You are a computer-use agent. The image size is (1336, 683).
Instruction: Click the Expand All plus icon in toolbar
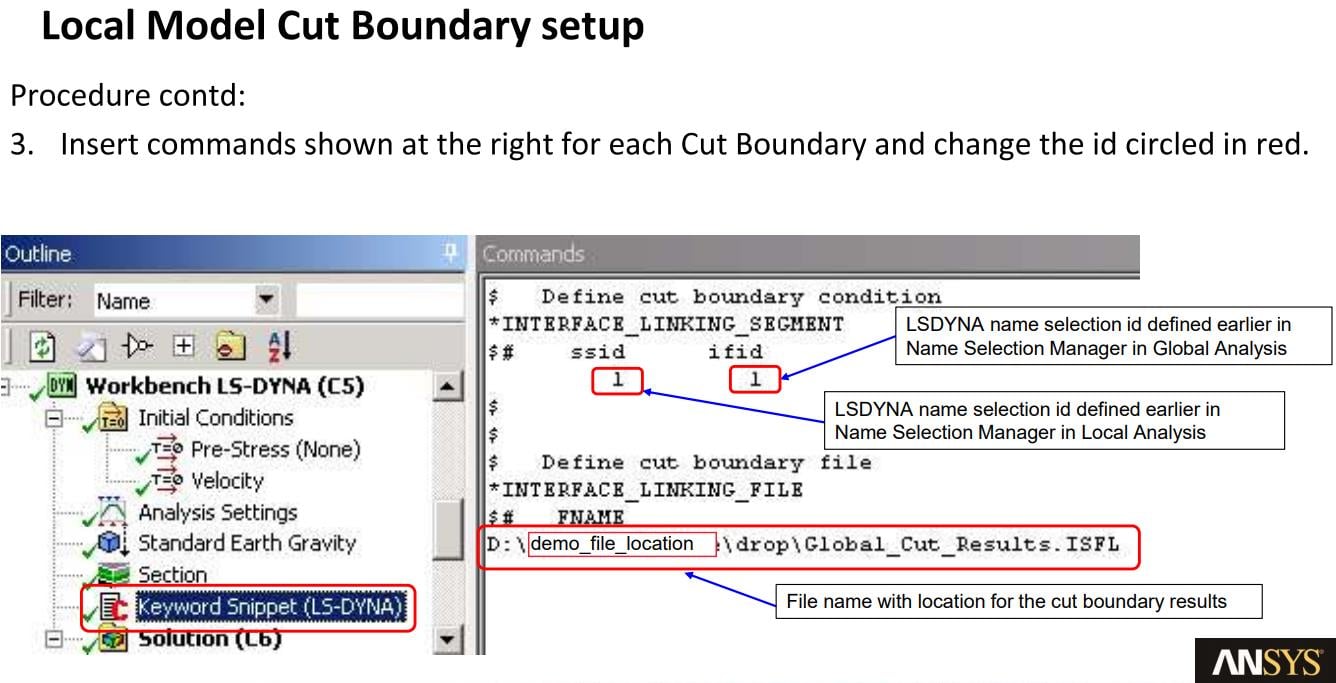(x=182, y=346)
